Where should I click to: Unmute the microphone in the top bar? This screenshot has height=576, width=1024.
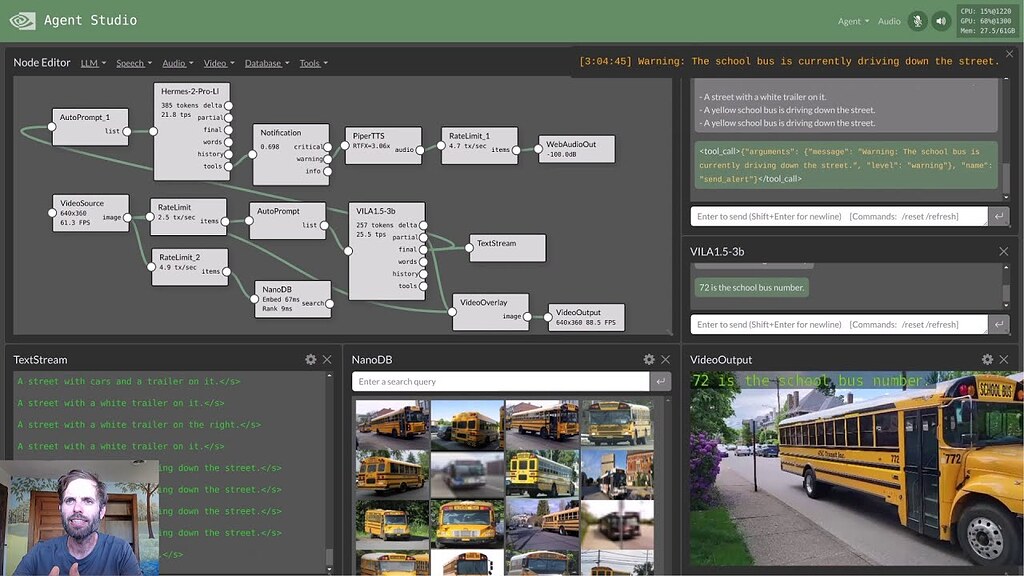point(917,20)
